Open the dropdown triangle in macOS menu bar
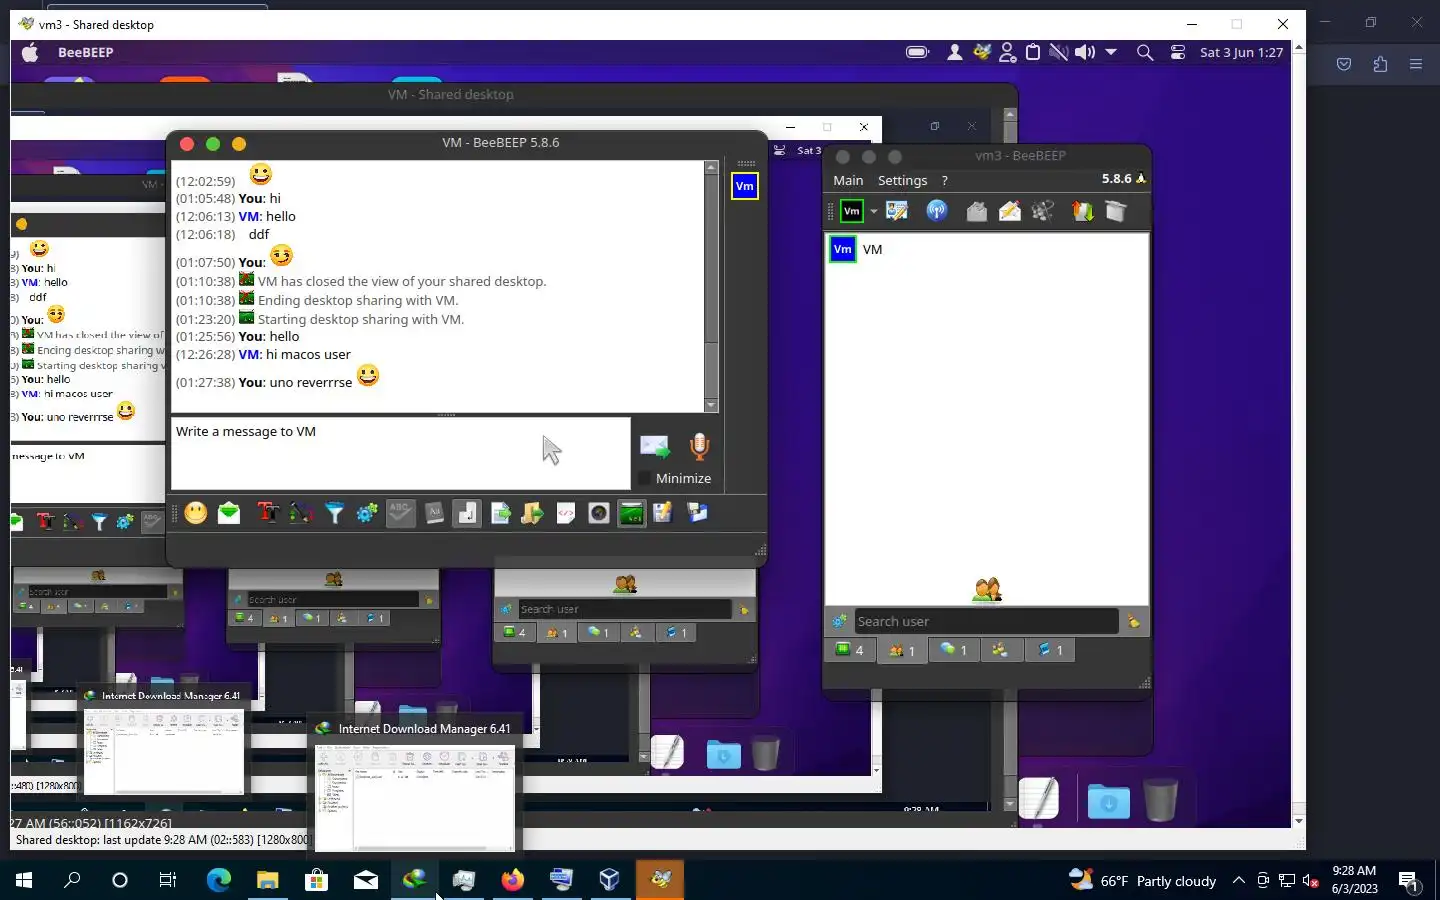 pos(1111,52)
